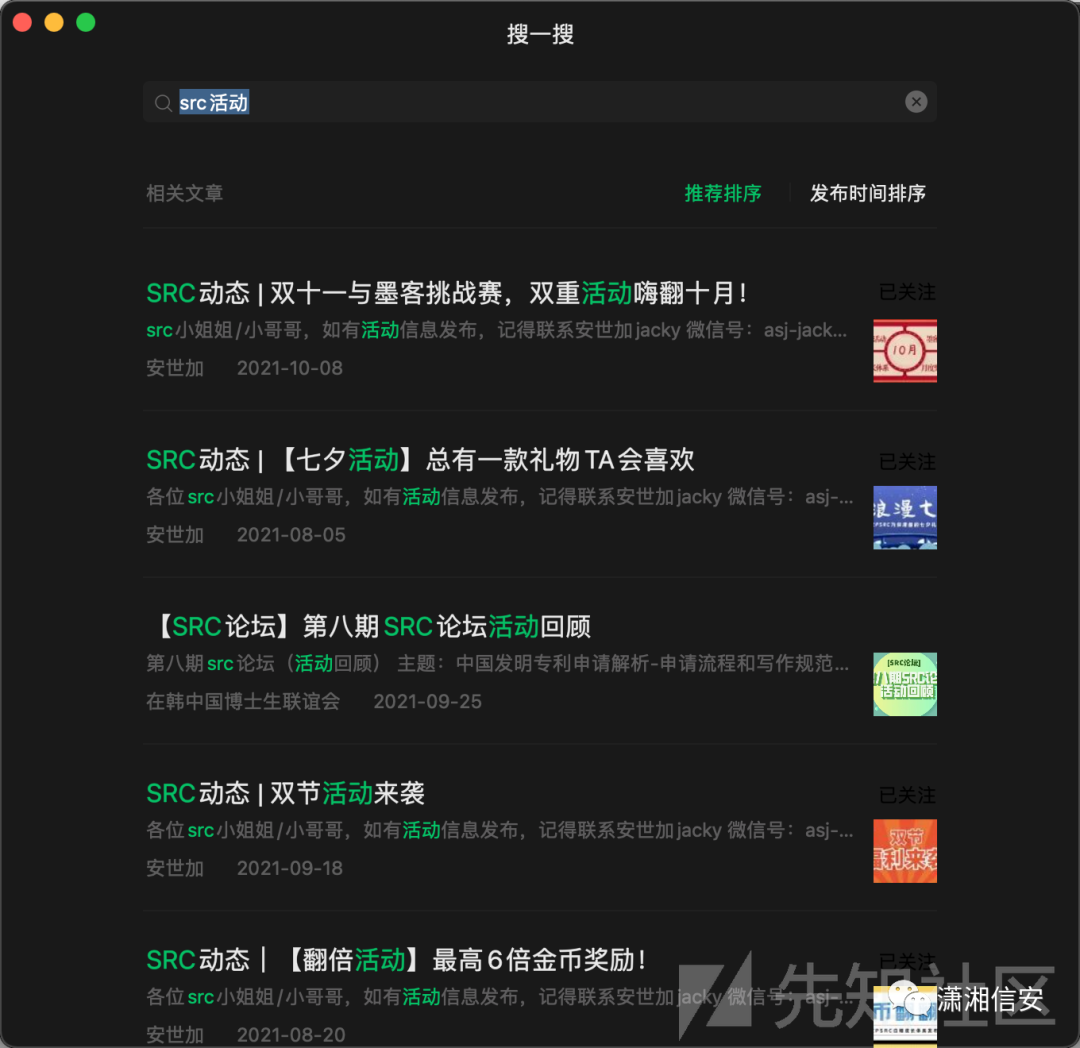Image resolution: width=1080 pixels, height=1048 pixels.
Task: Open article 双十一与墨客挑战赛 title
Action: coord(446,293)
